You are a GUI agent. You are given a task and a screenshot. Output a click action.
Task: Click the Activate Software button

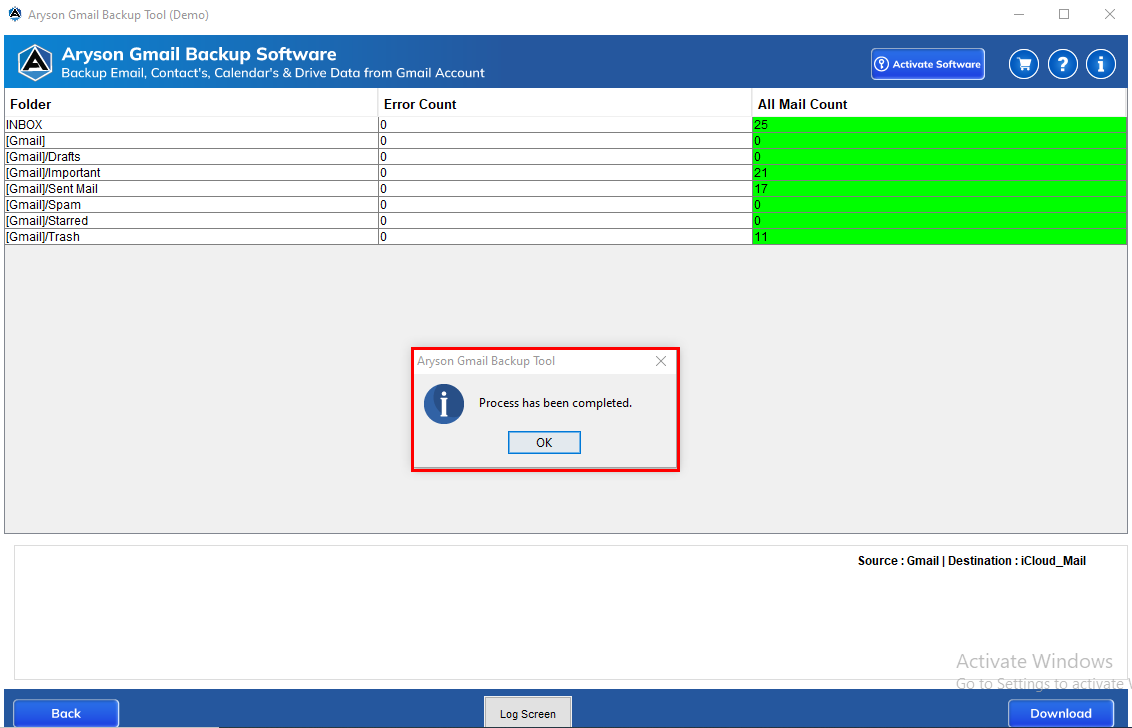point(928,64)
